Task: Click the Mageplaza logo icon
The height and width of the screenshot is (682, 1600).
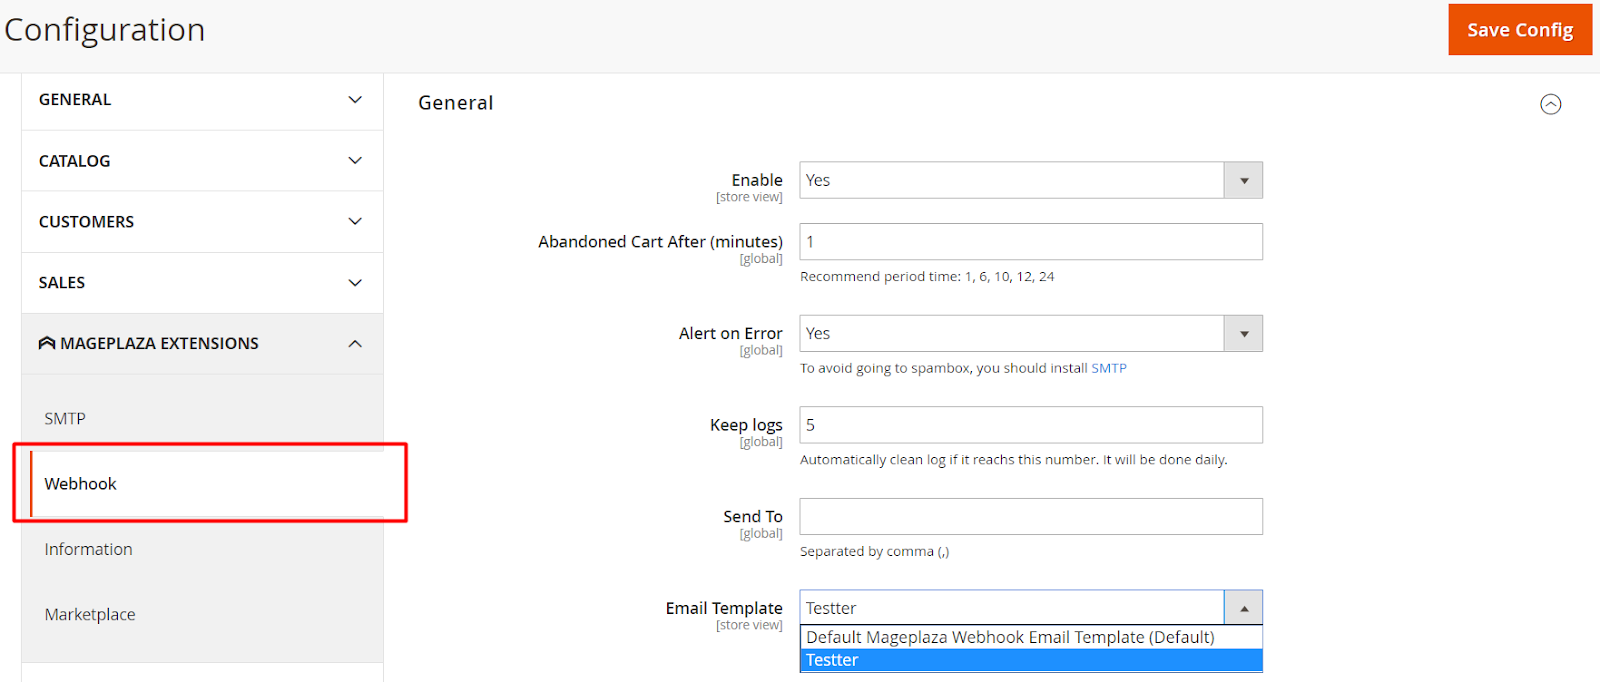Action: coord(47,343)
